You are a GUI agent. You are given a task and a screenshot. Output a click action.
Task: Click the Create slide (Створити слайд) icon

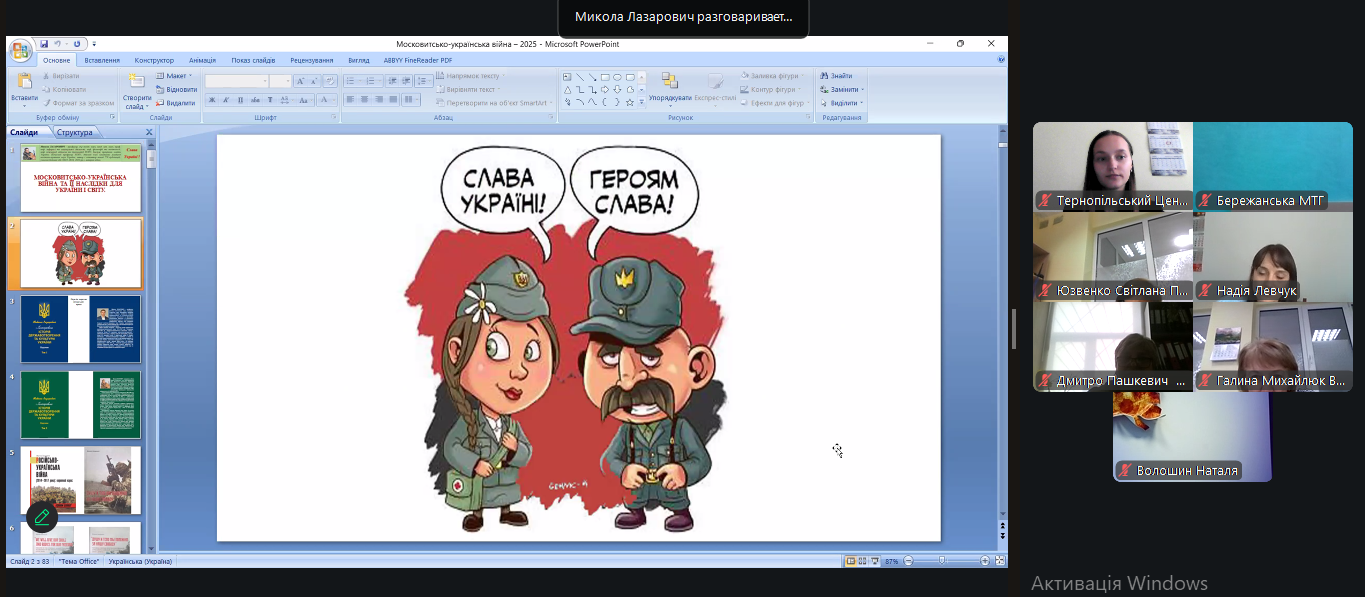(x=137, y=83)
